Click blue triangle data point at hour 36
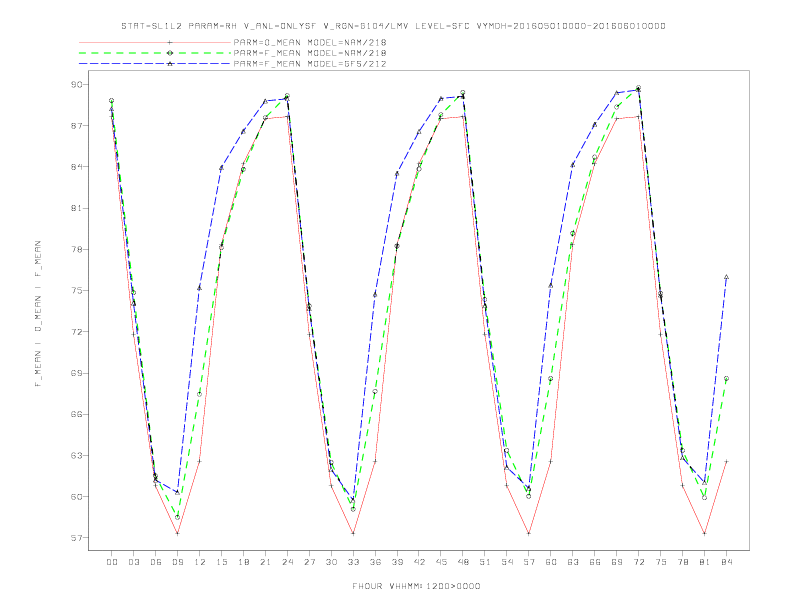 375,295
